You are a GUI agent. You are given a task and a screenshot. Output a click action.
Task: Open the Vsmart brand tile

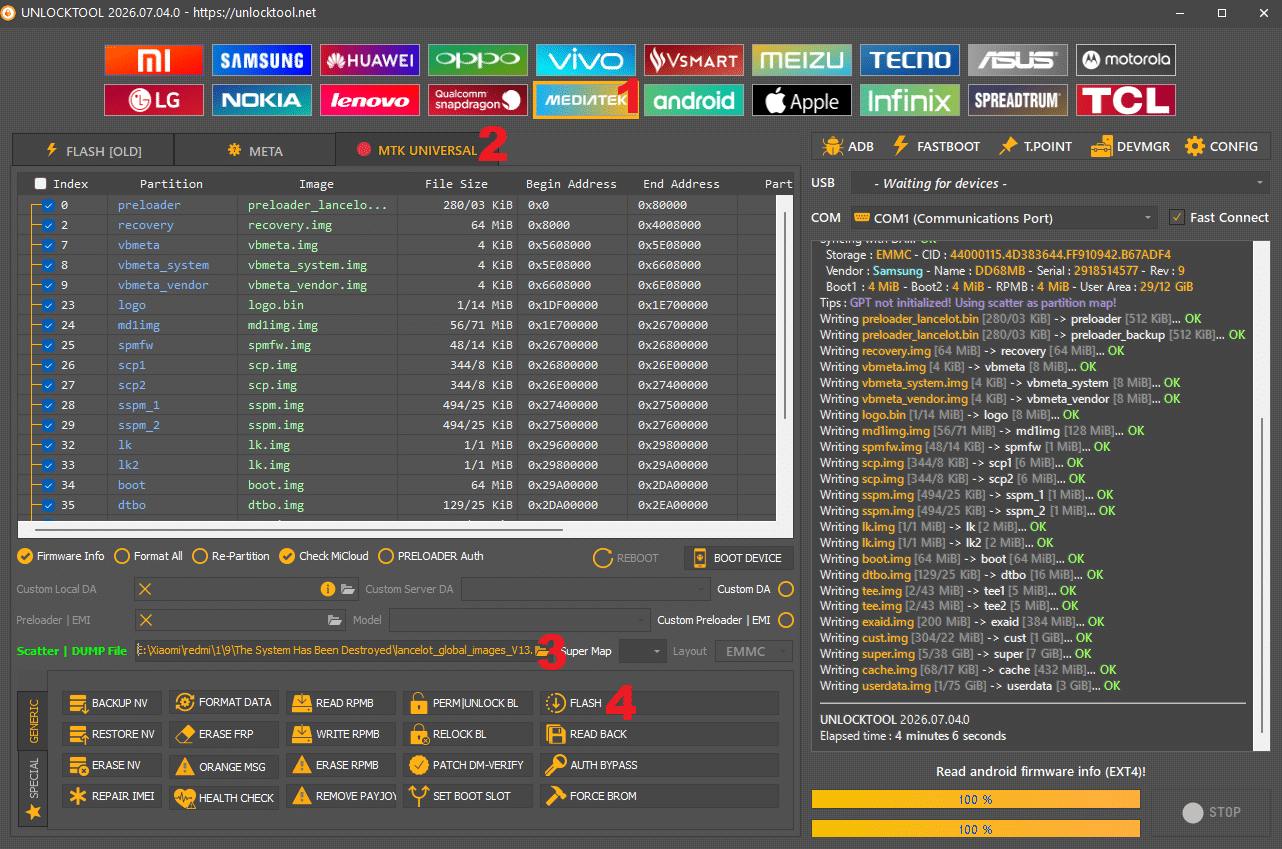click(693, 60)
